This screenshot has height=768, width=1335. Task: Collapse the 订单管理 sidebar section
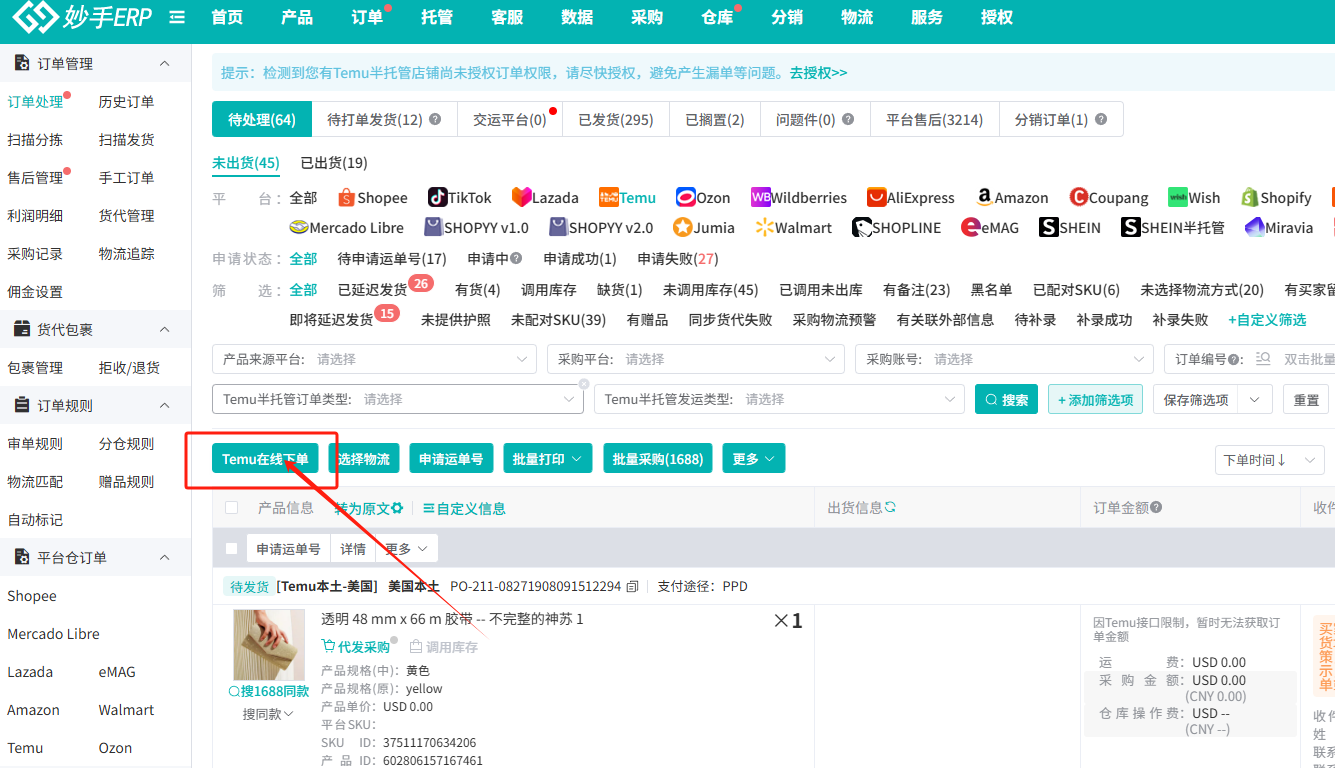pos(165,64)
